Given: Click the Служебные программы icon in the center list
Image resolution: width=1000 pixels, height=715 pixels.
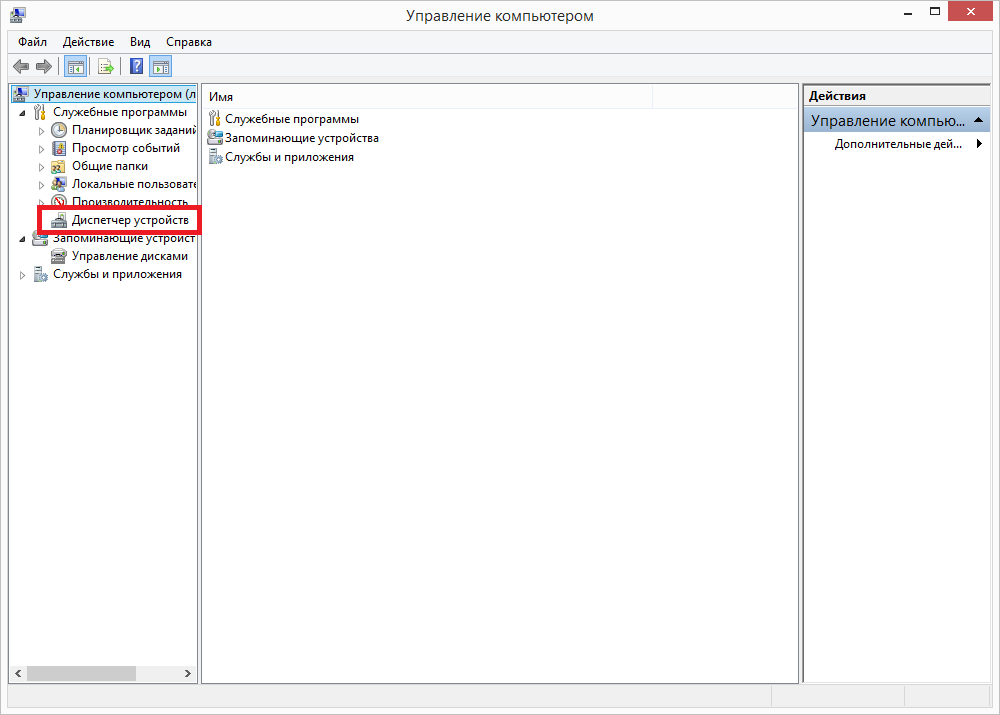Looking at the screenshot, I should [x=215, y=119].
